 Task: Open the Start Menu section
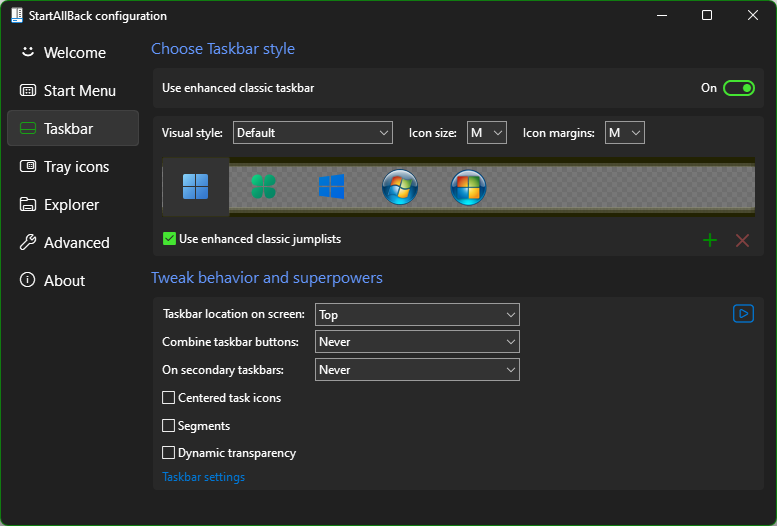(73, 91)
